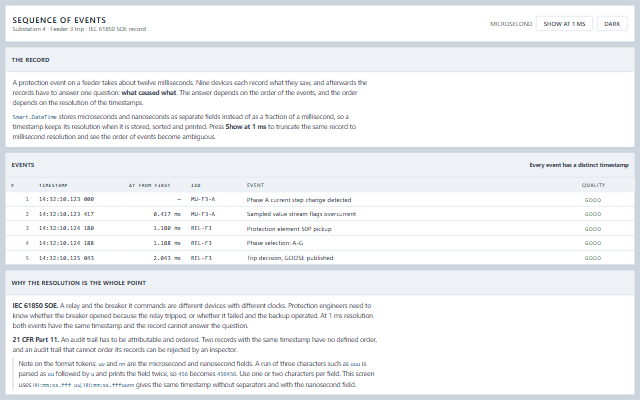This screenshot has width=640, height=400.
Task: Select 'Phase selection: A-G' event
Action: [x=275, y=243]
